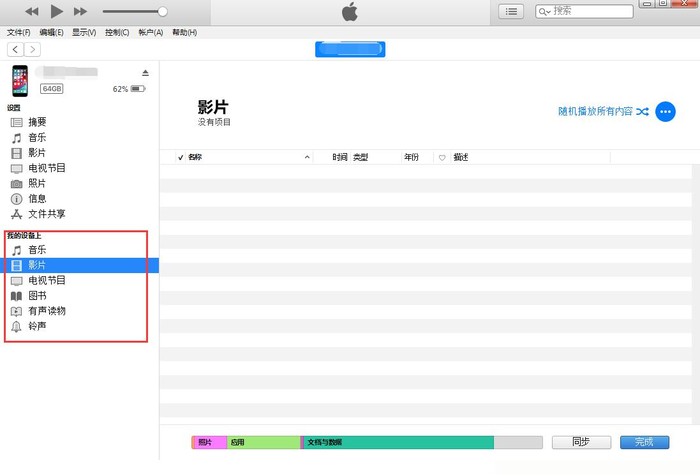700x476 pixels.
Task: Sort by 名称 column header
Action: (249, 157)
